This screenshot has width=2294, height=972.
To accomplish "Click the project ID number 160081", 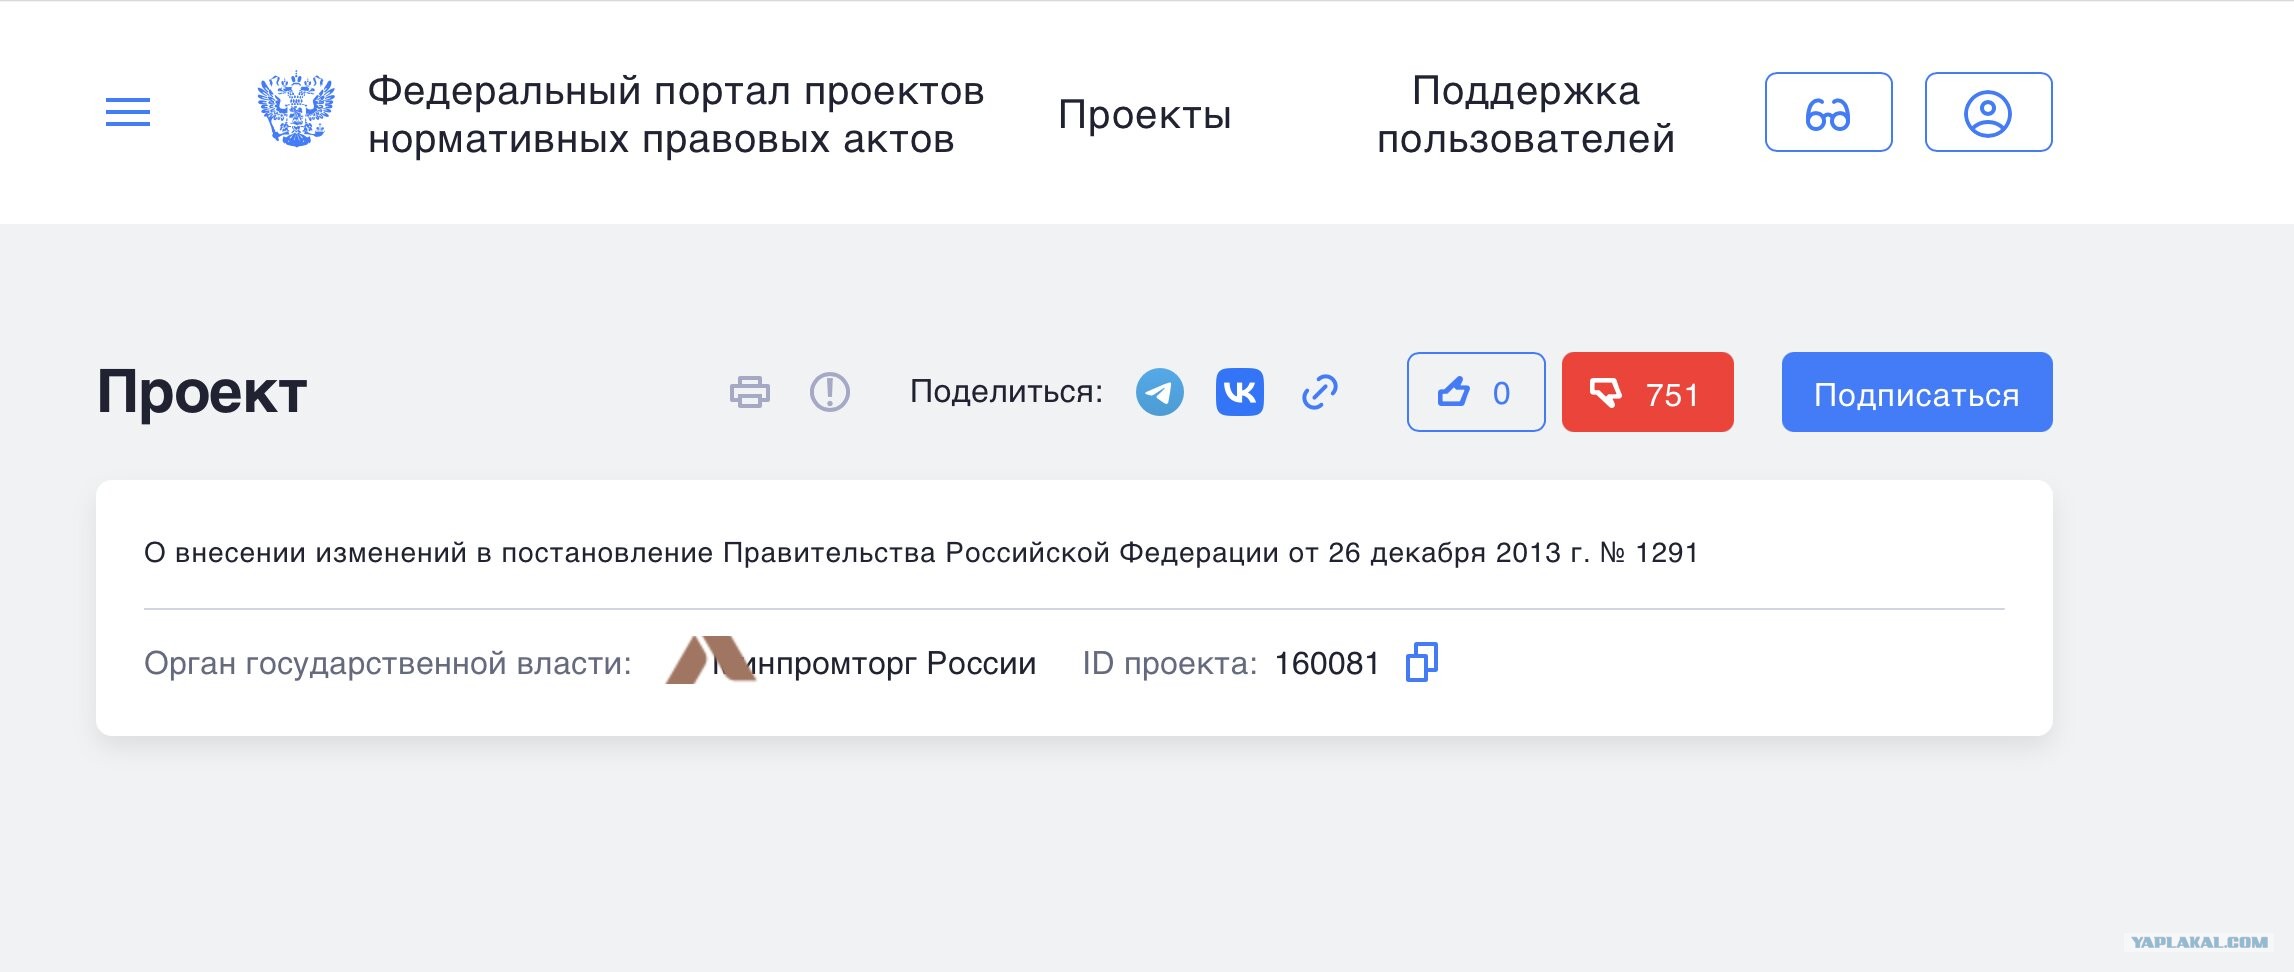I will (x=1327, y=663).
